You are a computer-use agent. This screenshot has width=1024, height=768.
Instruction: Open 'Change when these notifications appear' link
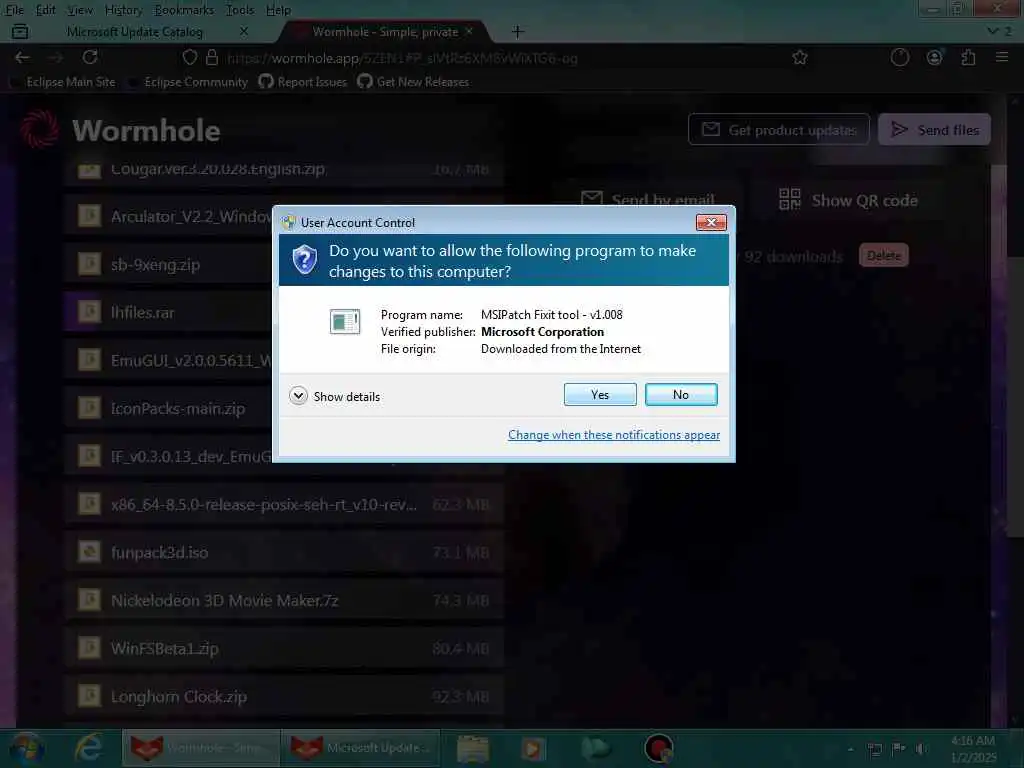coord(614,435)
